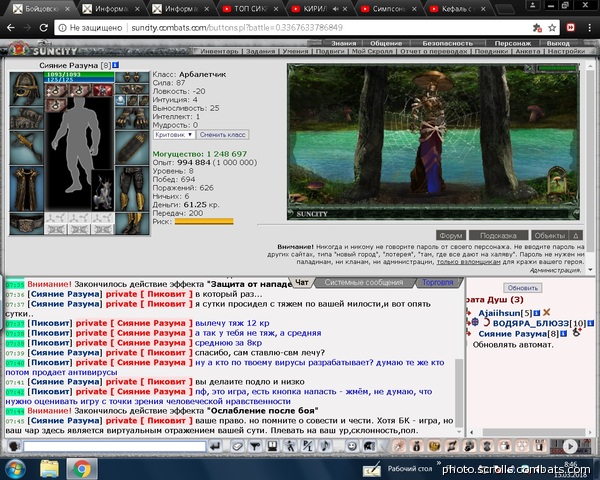
Task: Click the green health bar 1093/1093
Action: 79,74
